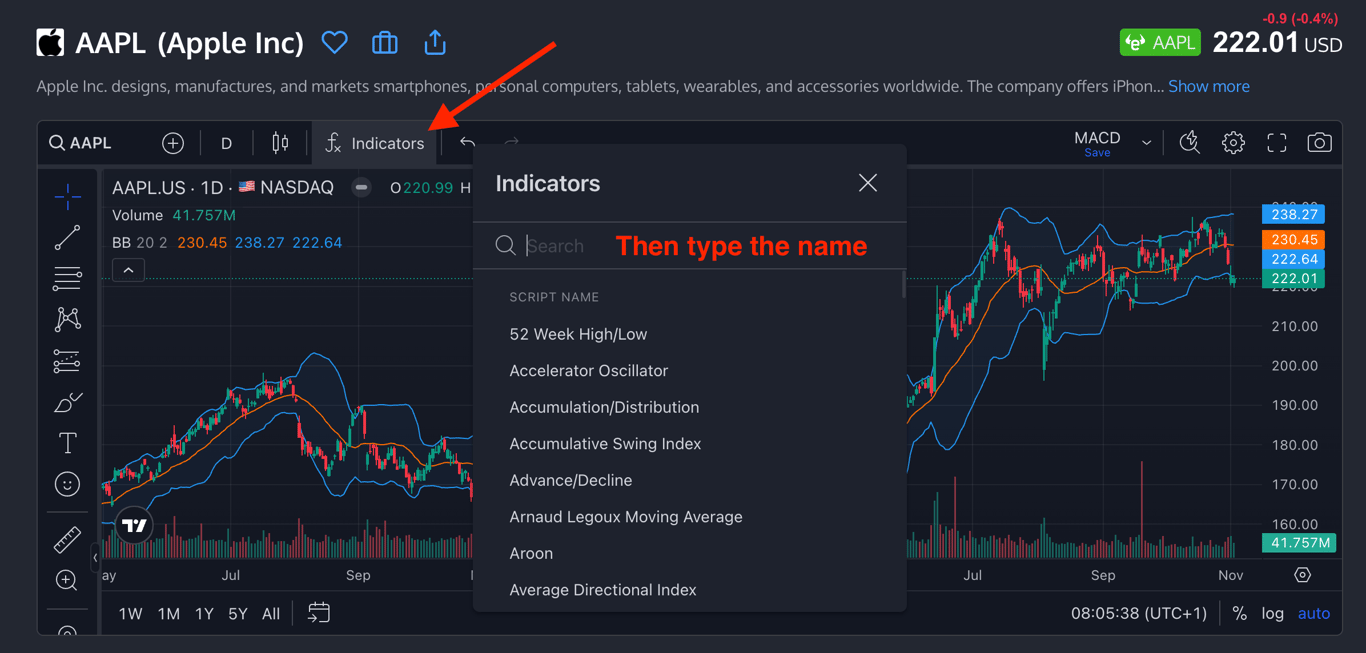The height and width of the screenshot is (653, 1366).
Task: Collapse the chart legend with chevron
Action: 128,270
